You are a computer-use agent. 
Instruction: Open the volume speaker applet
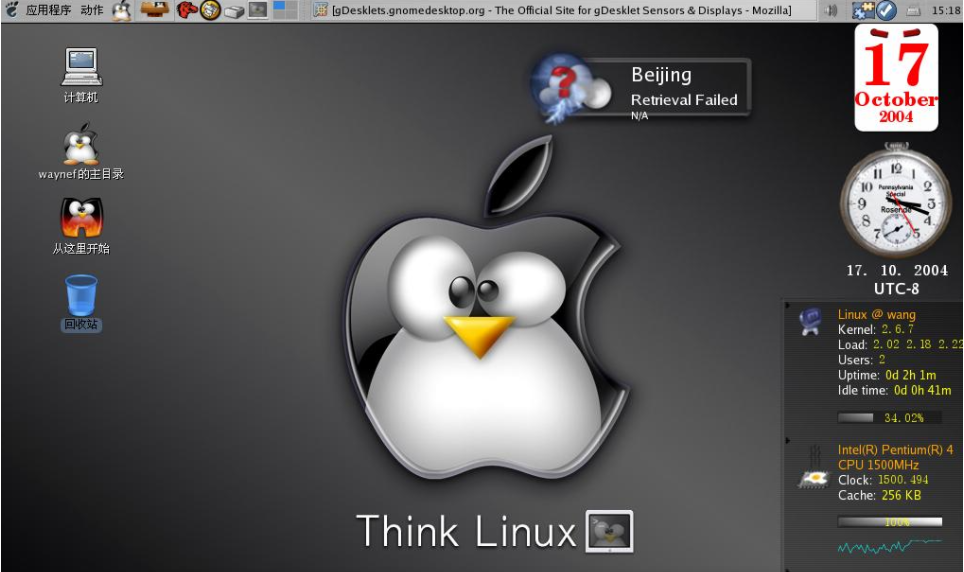[832, 10]
